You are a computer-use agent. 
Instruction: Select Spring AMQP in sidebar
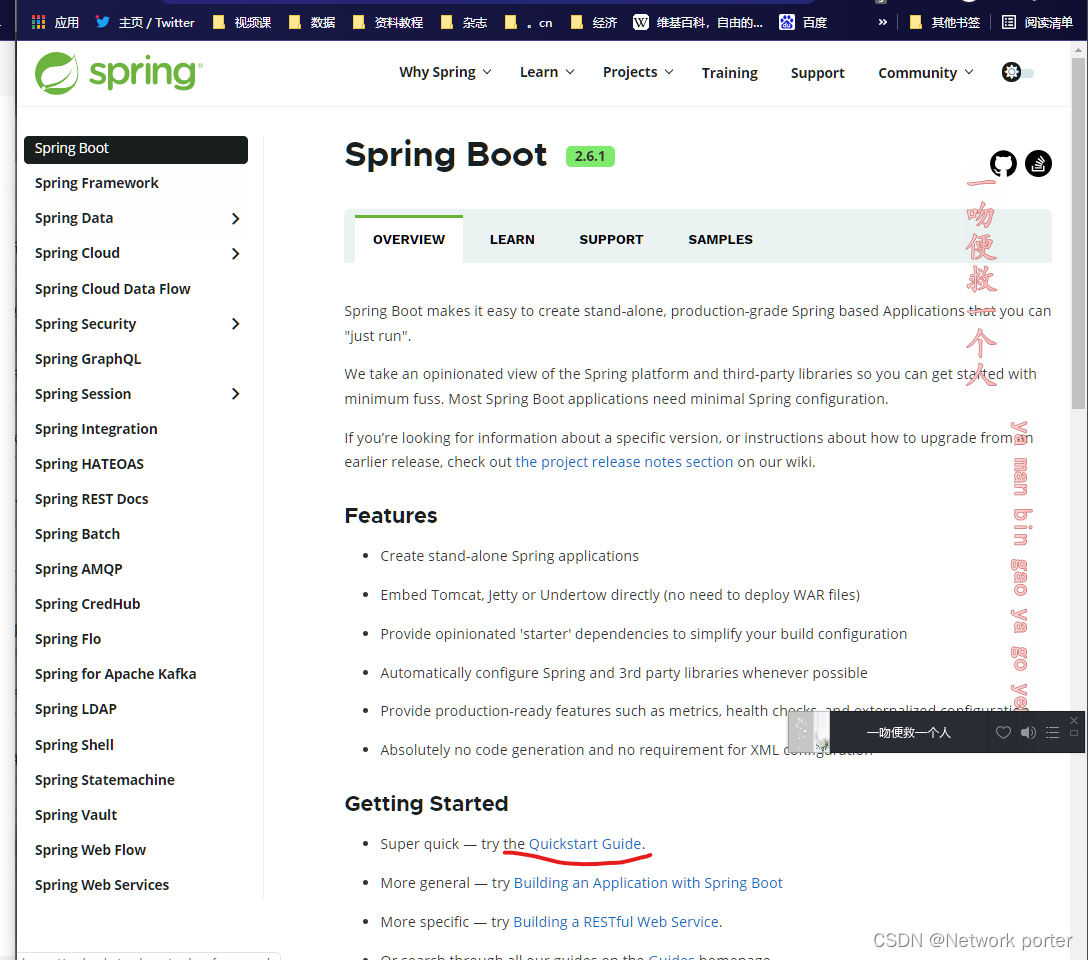[x=78, y=569]
